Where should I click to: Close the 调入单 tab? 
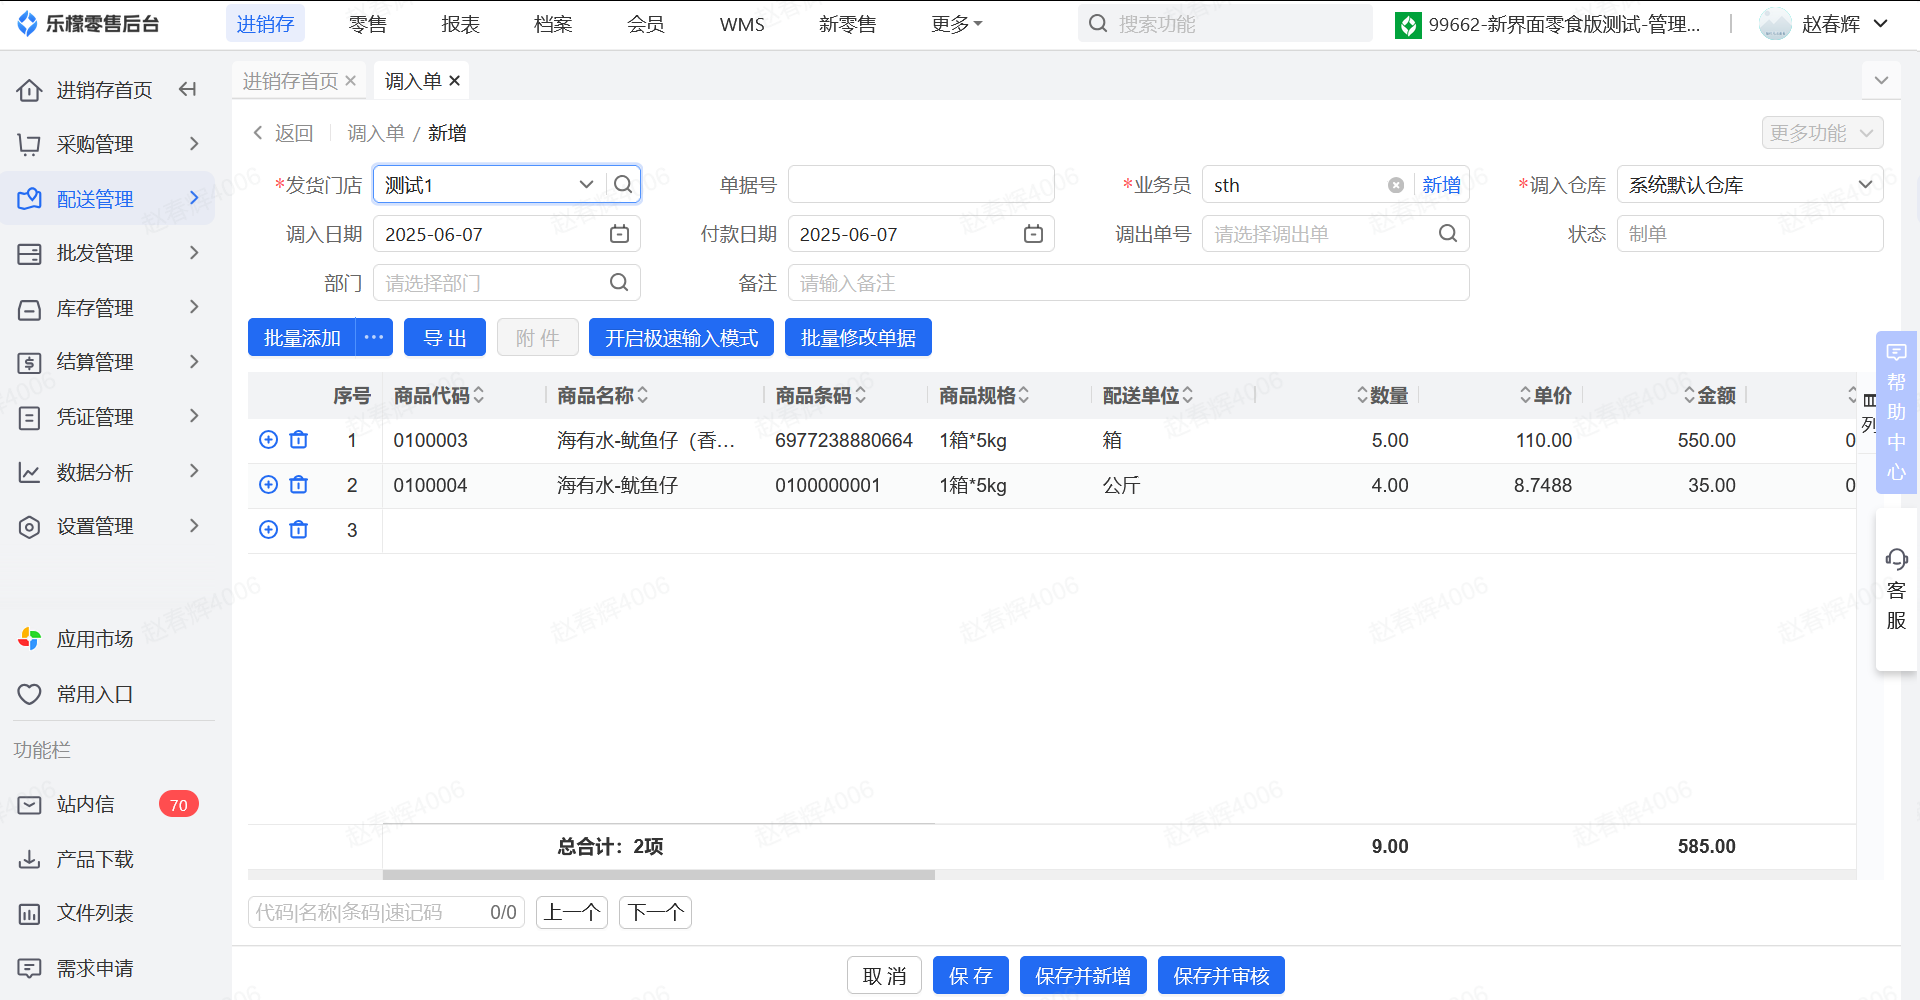[x=455, y=81]
